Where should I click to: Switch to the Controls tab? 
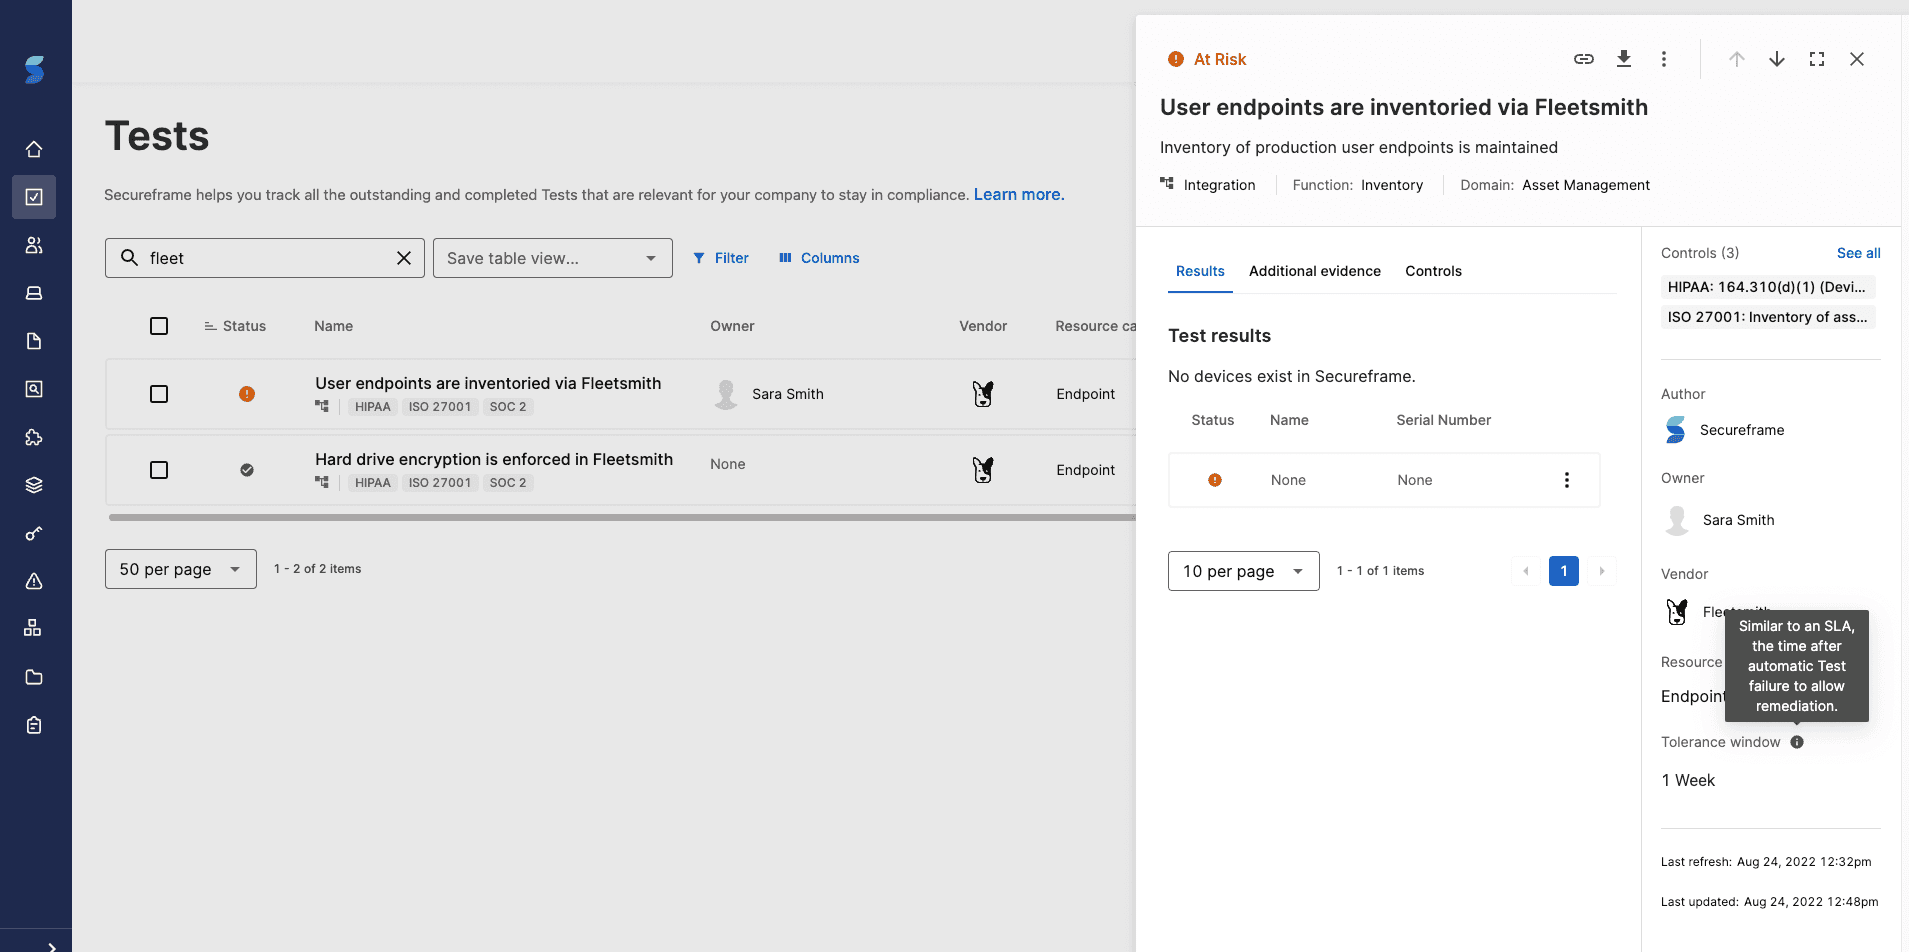(x=1433, y=271)
